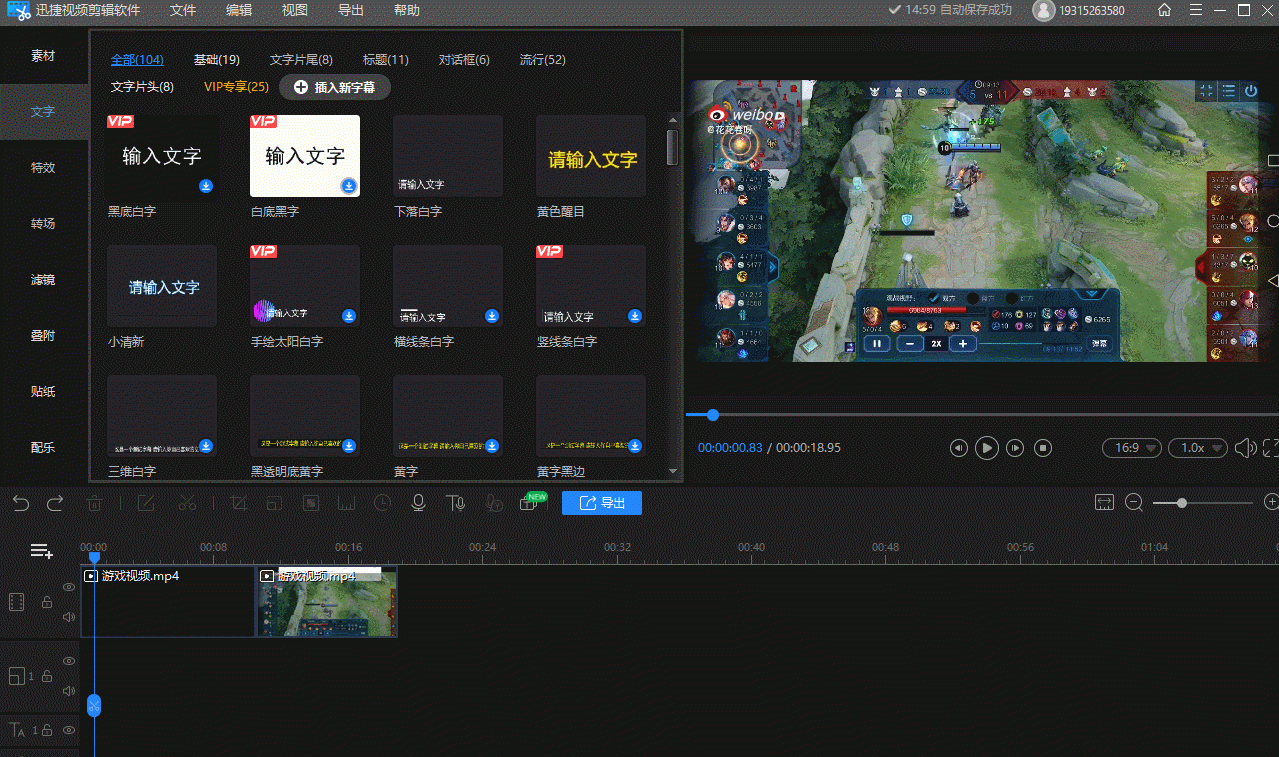Open the 文件 menu
The width and height of the screenshot is (1279, 757).
183,11
